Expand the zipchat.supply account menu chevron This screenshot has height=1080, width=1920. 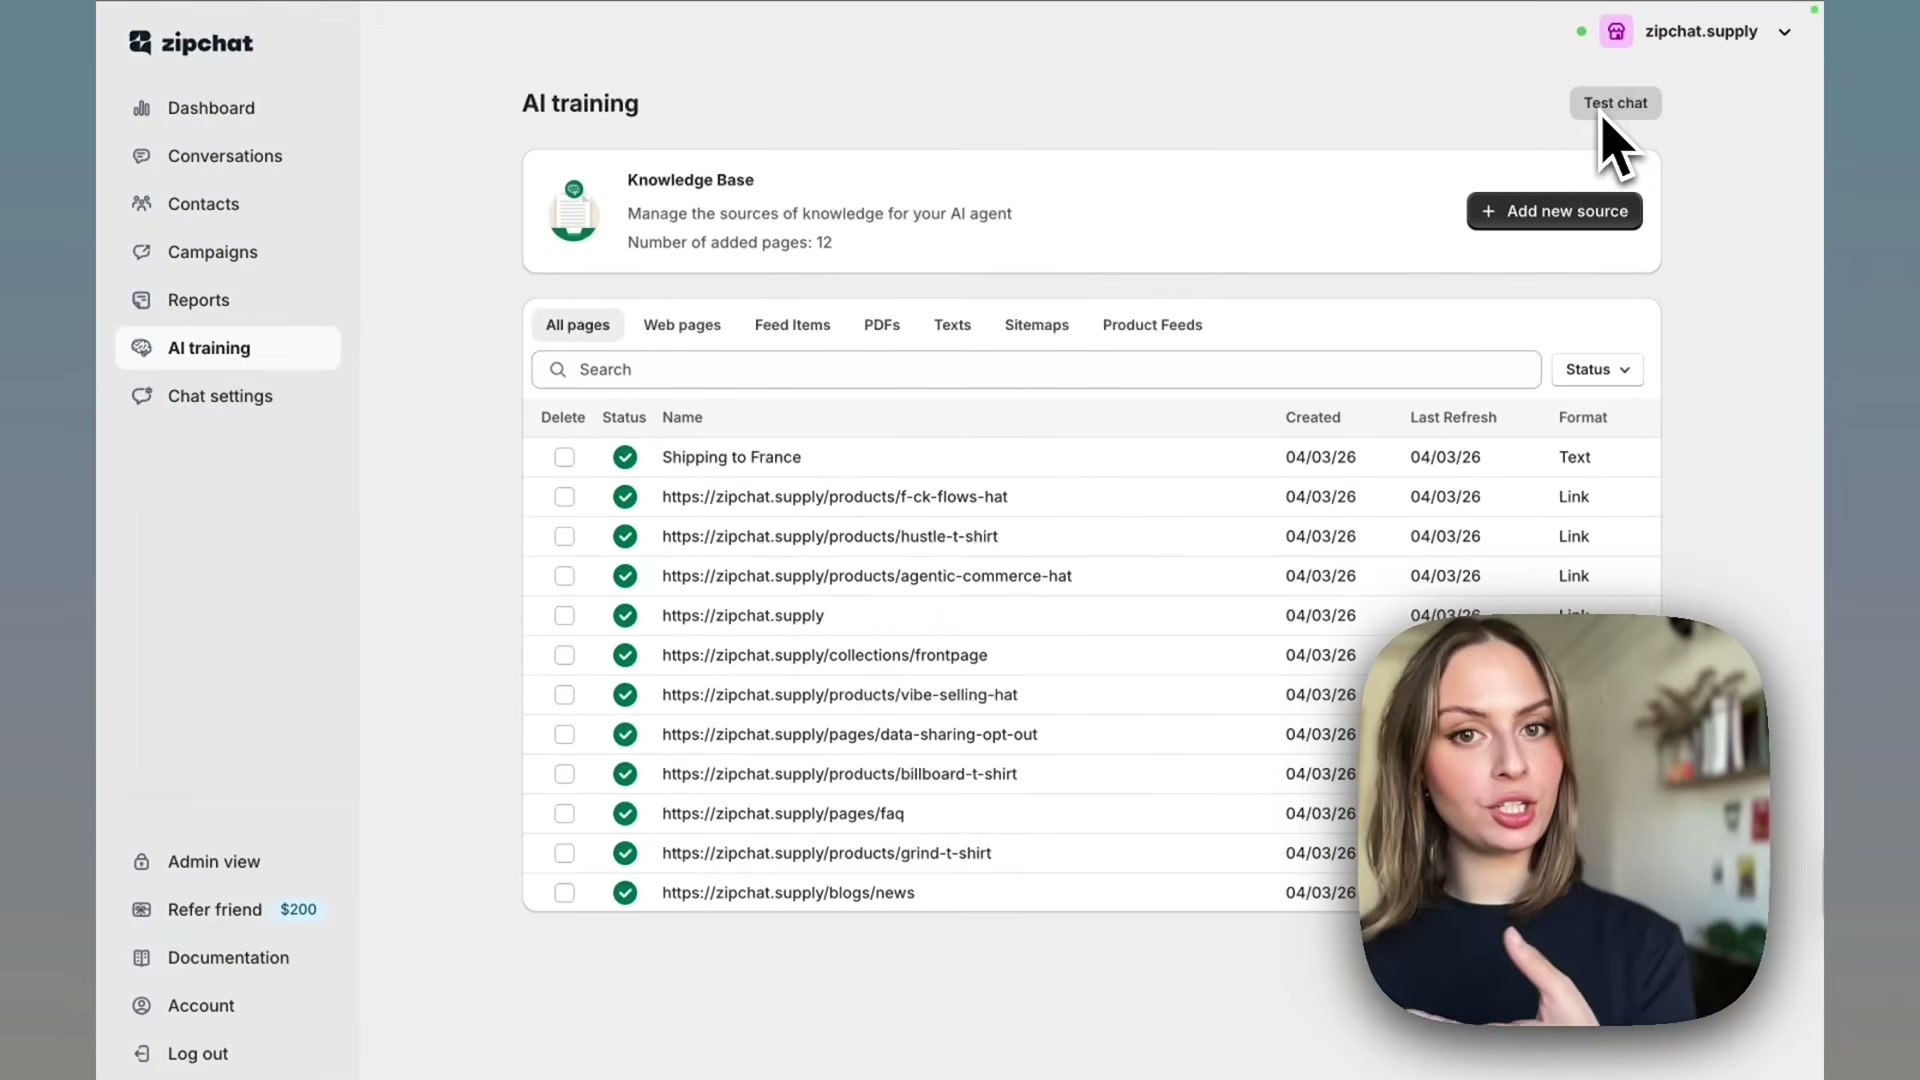coord(1784,32)
